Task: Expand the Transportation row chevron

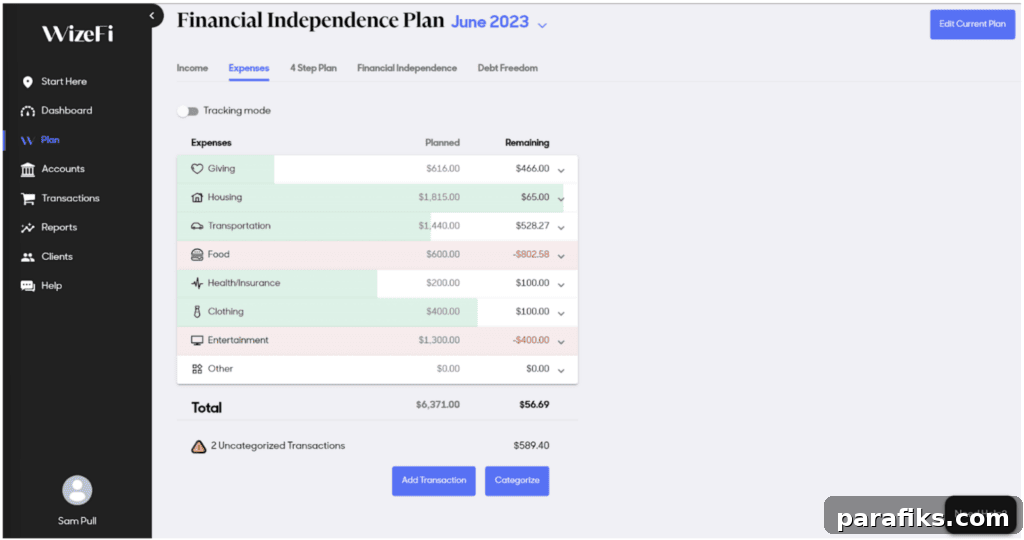Action: click(x=561, y=228)
